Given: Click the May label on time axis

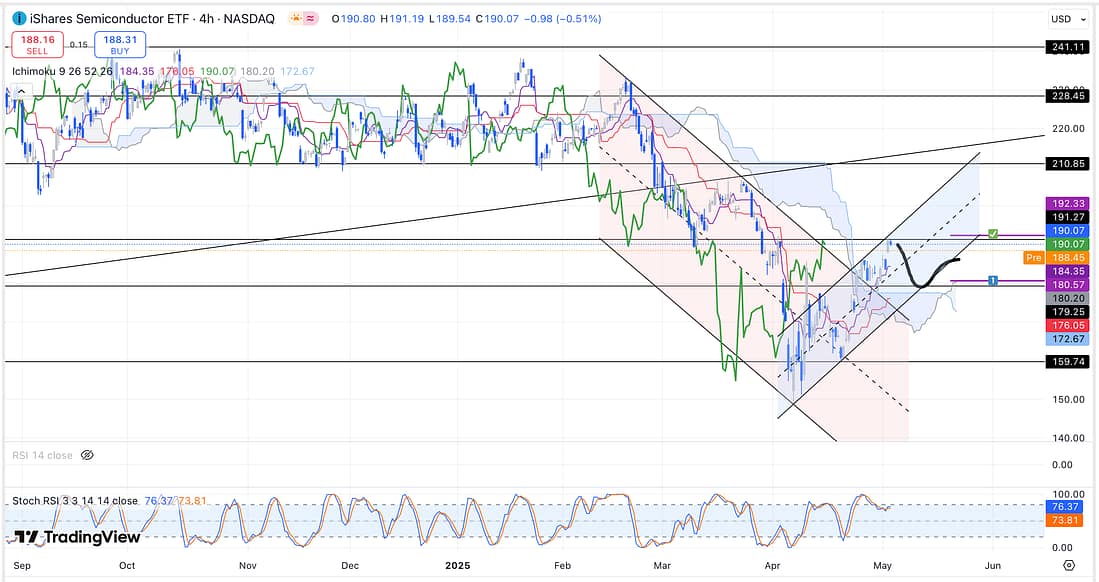Looking at the screenshot, I should 882,565.
